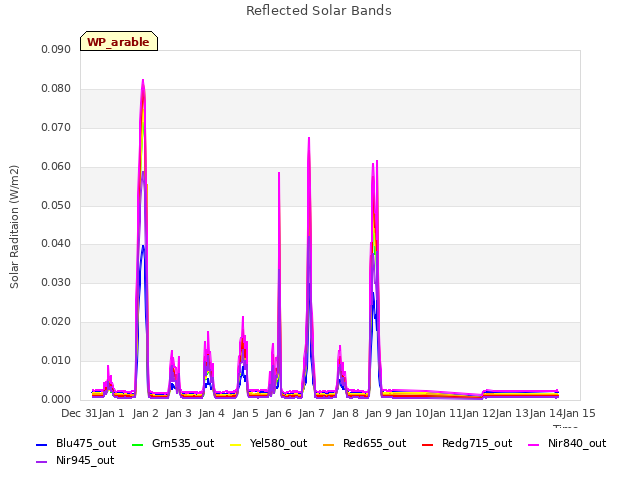
Task: Select the Nir945_out legend label
Action: [85, 460]
